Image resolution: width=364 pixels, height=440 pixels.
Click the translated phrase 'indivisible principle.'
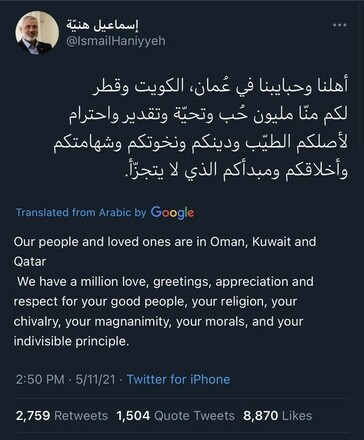[x=71, y=341]
